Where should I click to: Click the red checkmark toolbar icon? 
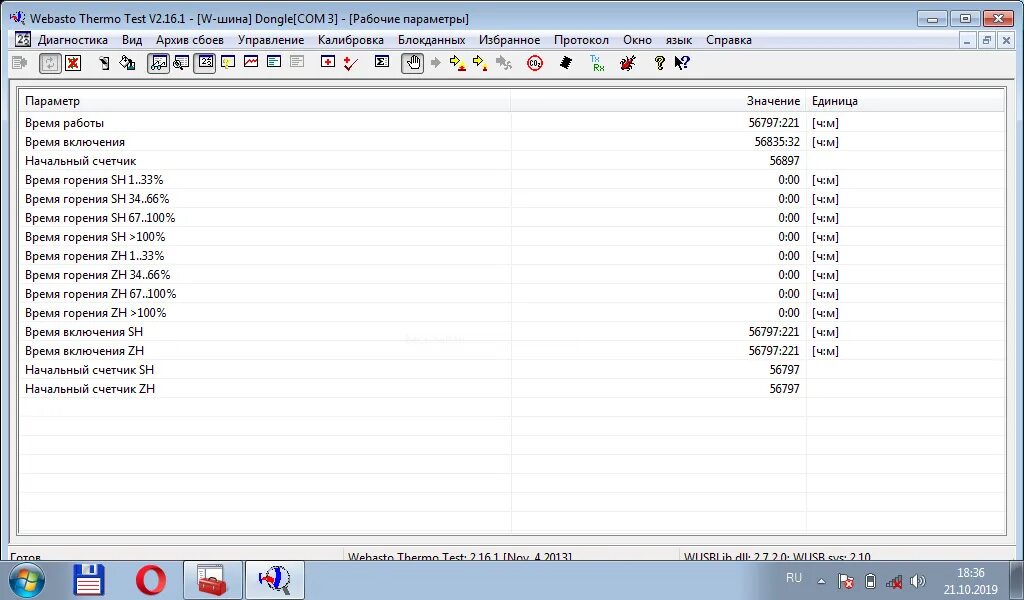[x=351, y=63]
